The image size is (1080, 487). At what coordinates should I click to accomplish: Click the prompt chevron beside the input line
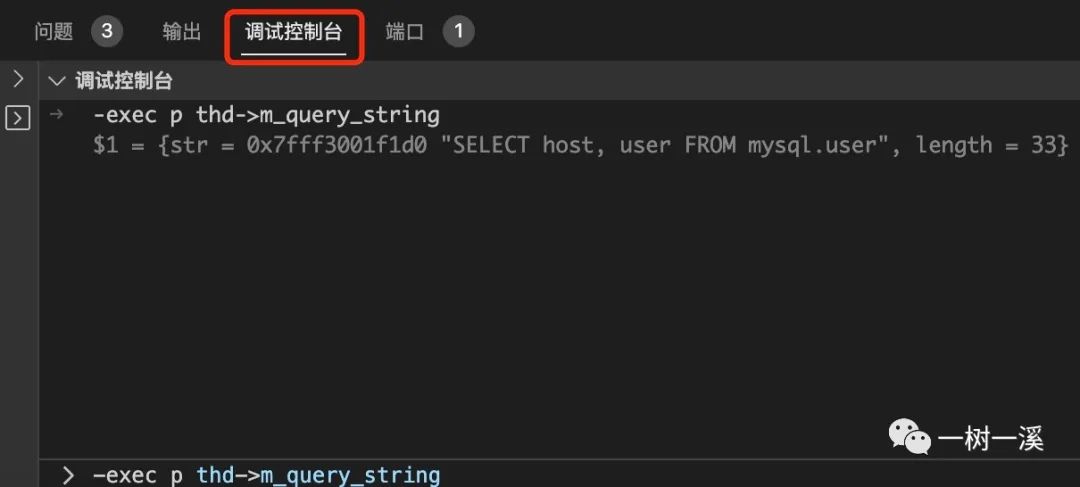(68, 475)
